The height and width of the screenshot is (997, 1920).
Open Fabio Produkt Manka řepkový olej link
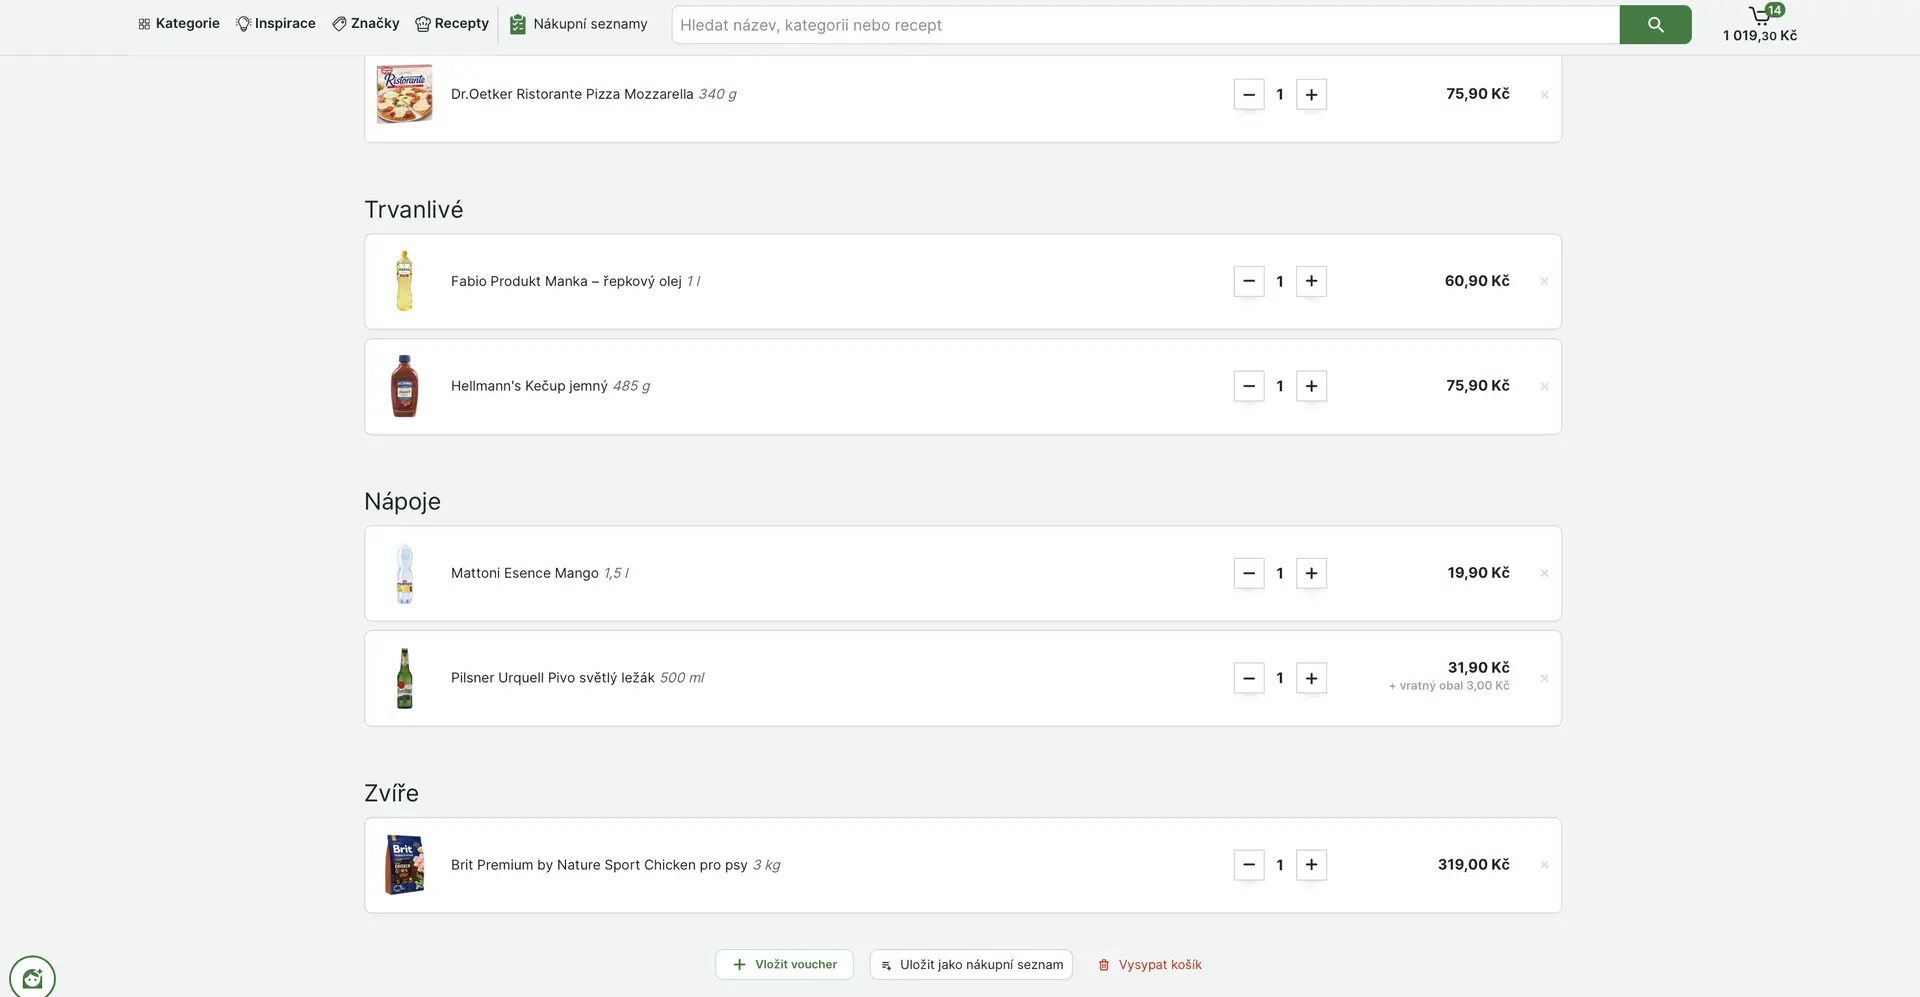pyautogui.click(x=576, y=281)
